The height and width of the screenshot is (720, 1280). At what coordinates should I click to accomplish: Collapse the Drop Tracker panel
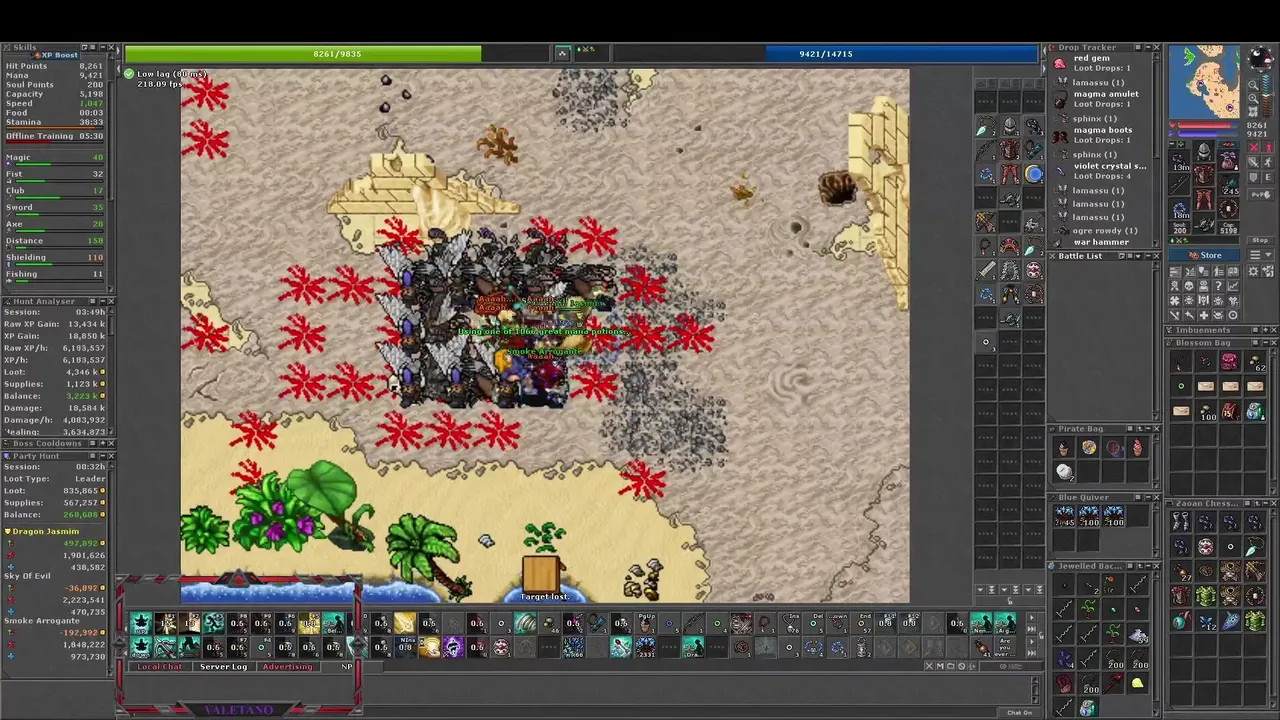point(1148,47)
